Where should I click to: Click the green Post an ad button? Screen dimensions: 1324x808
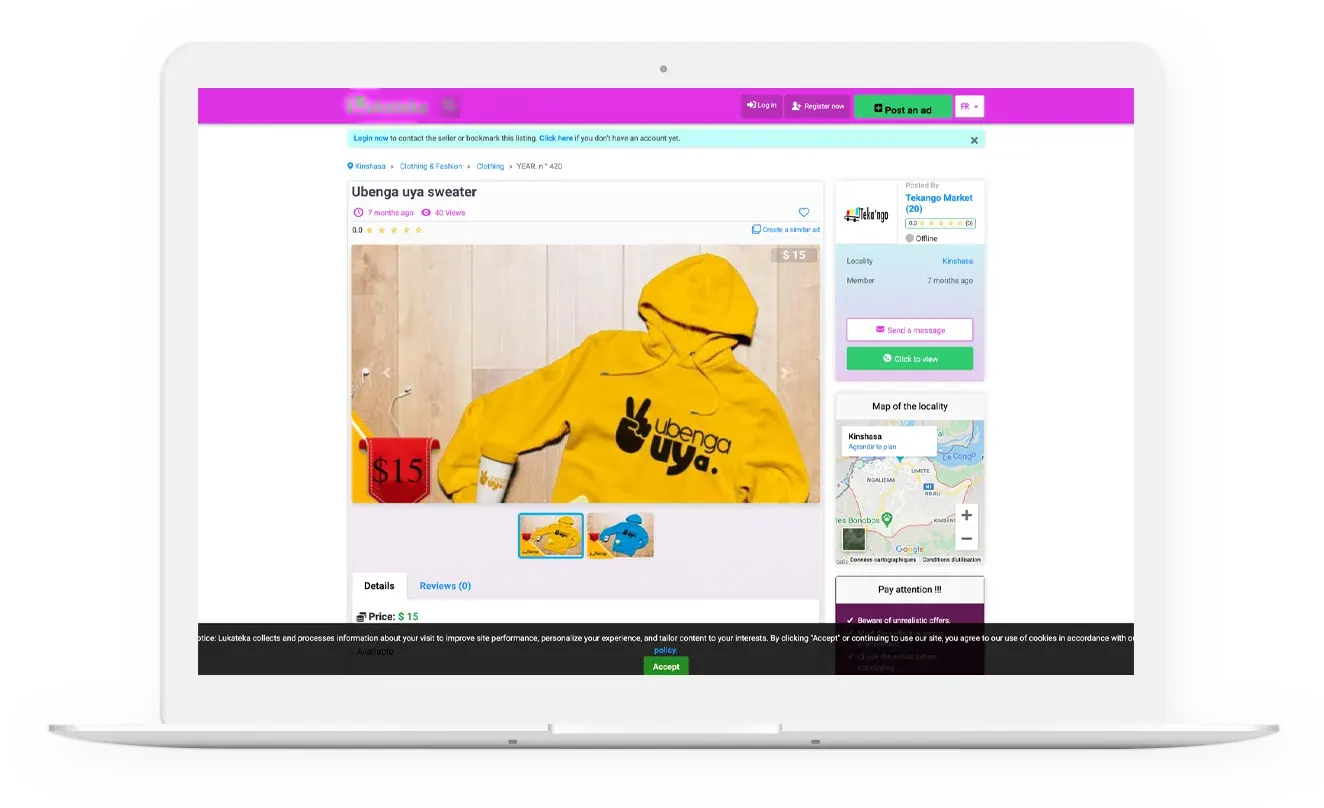point(903,108)
